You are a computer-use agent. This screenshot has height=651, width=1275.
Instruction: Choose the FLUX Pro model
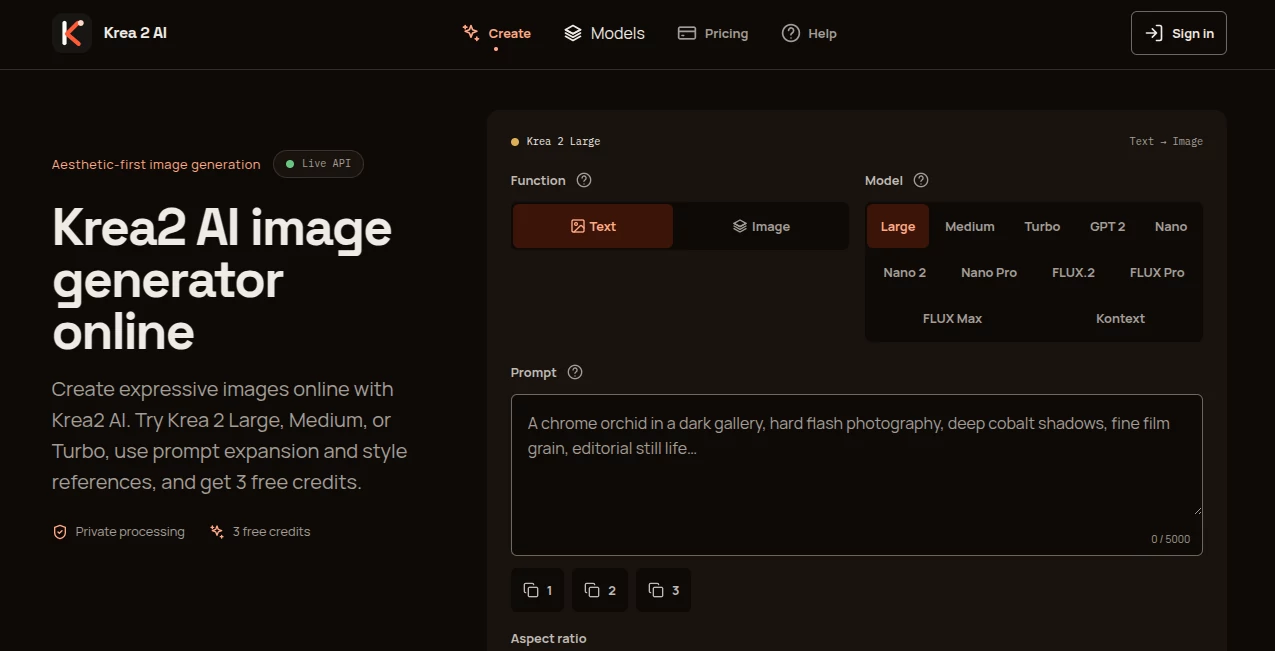[x=1157, y=272]
